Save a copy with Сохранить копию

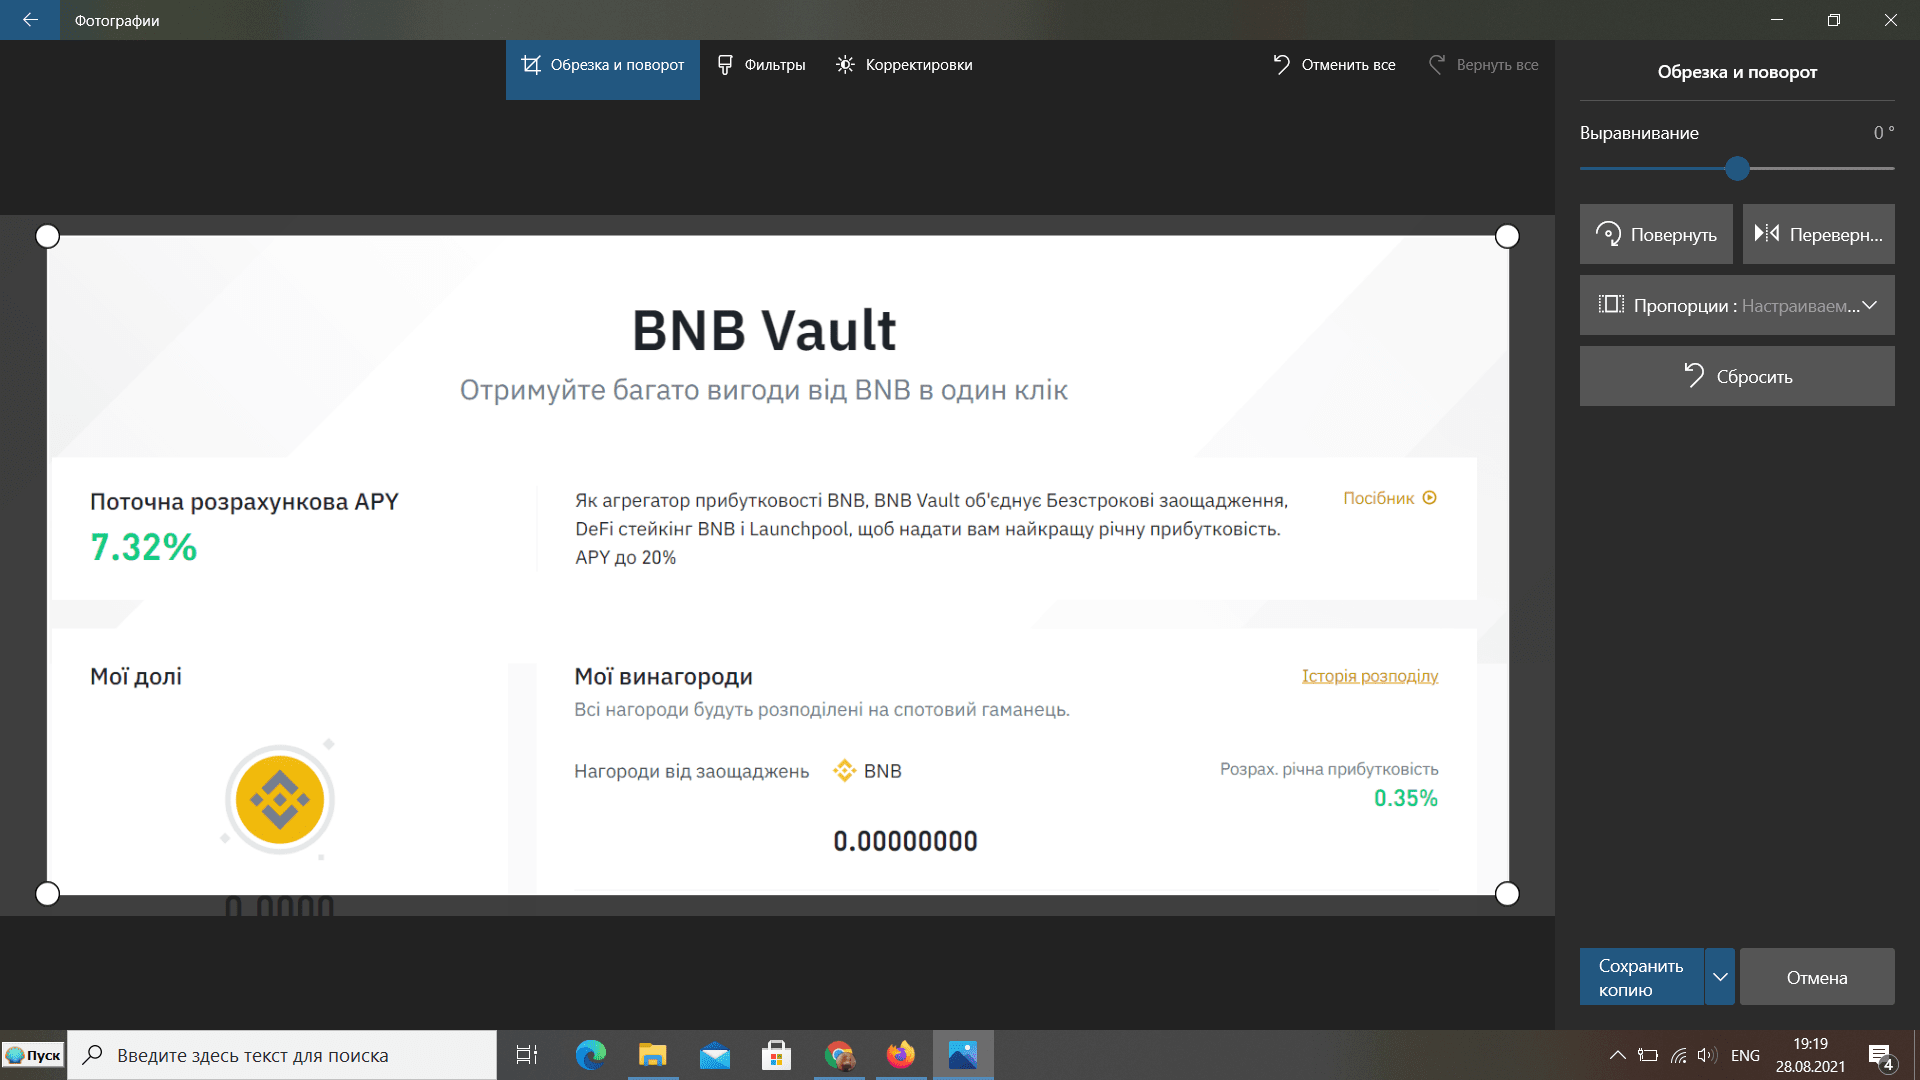point(1641,977)
